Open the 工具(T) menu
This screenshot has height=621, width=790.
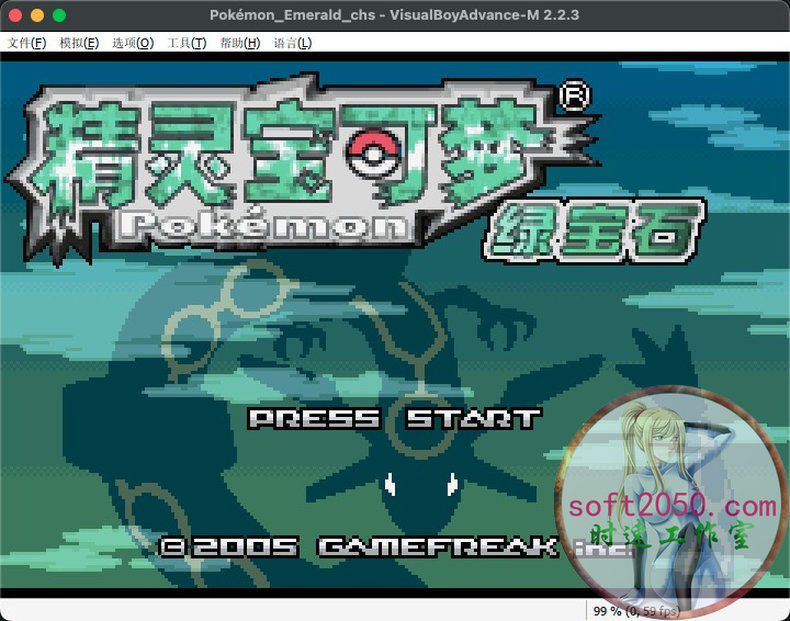pos(186,43)
